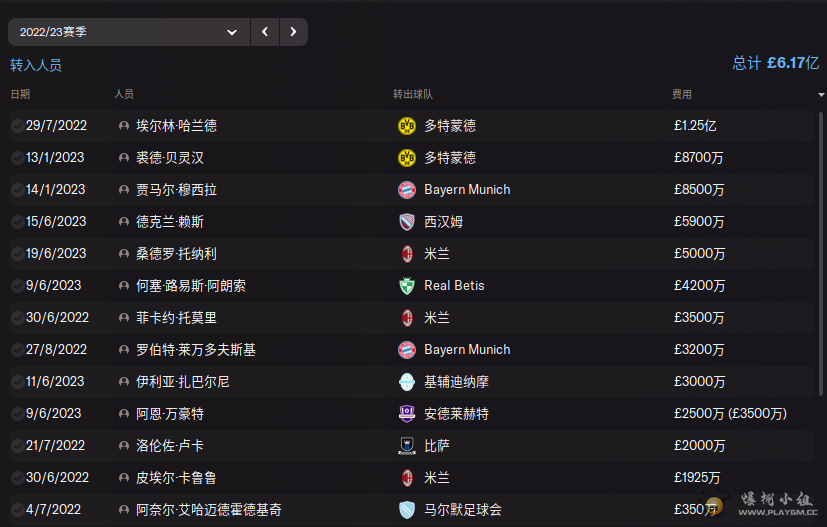The height and width of the screenshot is (527, 827).
Task: Toggle check circle for 29/7/2022 transfer
Action: pyautogui.click(x=18, y=126)
